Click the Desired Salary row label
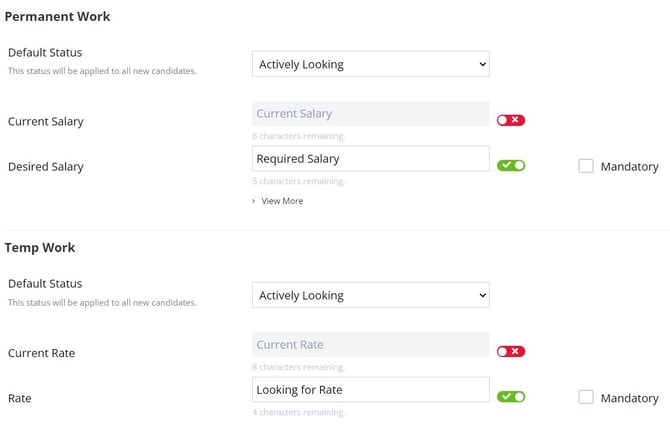The width and height of the screenshot is (670, 426). click(46, 167)
